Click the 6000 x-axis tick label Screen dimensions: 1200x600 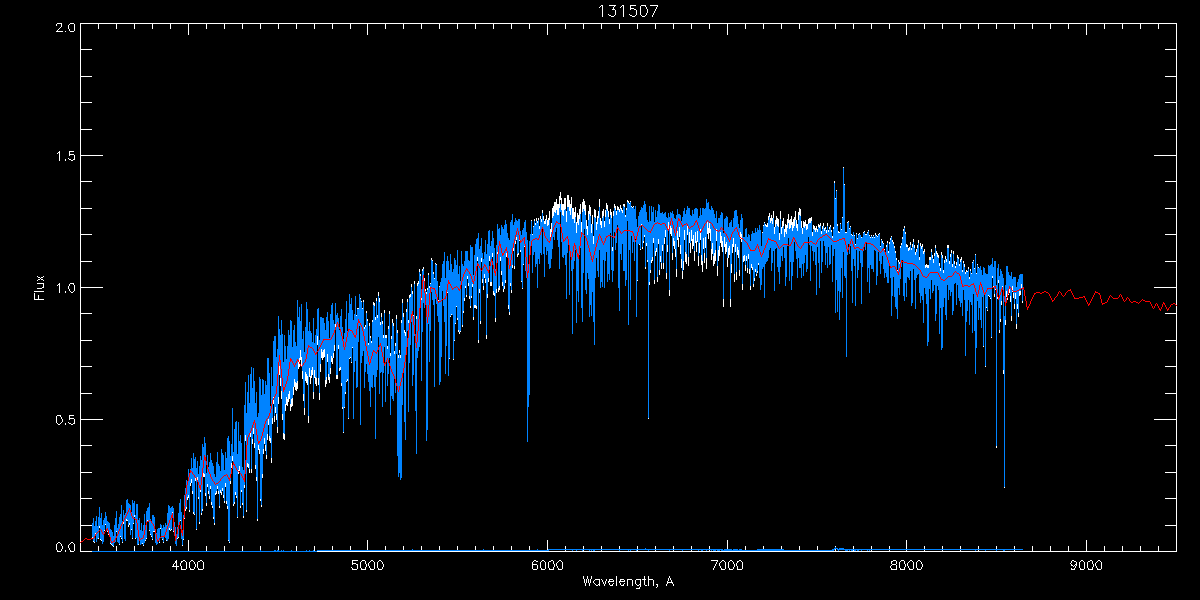pos(547,563)
